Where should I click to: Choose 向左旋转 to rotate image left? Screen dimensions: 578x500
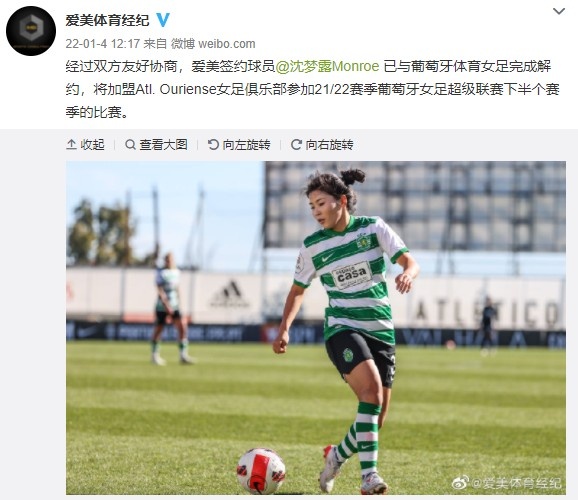[x=246, y=145]
